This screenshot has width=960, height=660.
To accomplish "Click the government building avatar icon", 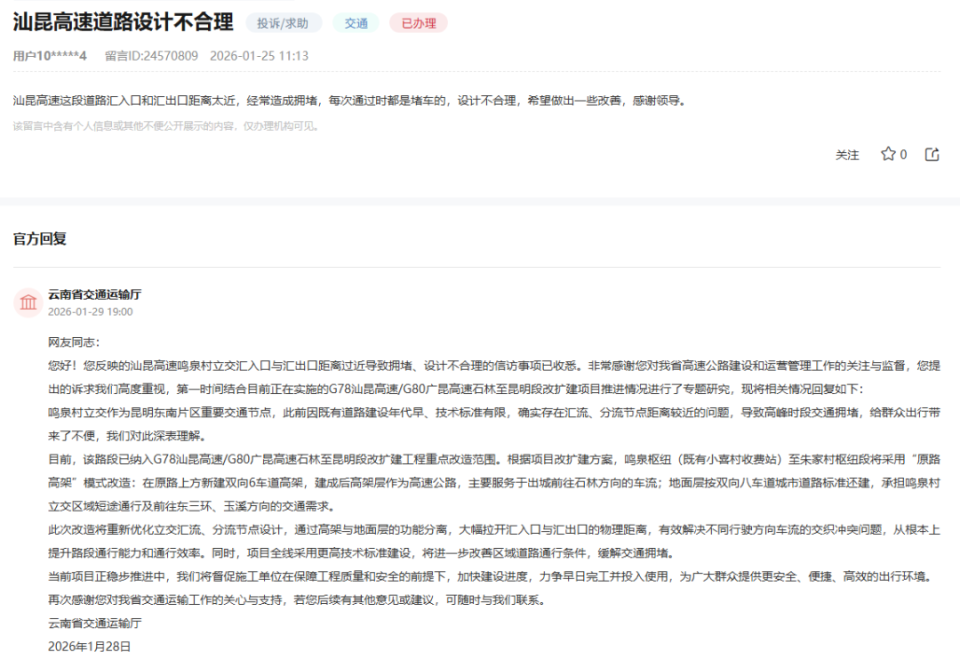I will click(29, 302).
